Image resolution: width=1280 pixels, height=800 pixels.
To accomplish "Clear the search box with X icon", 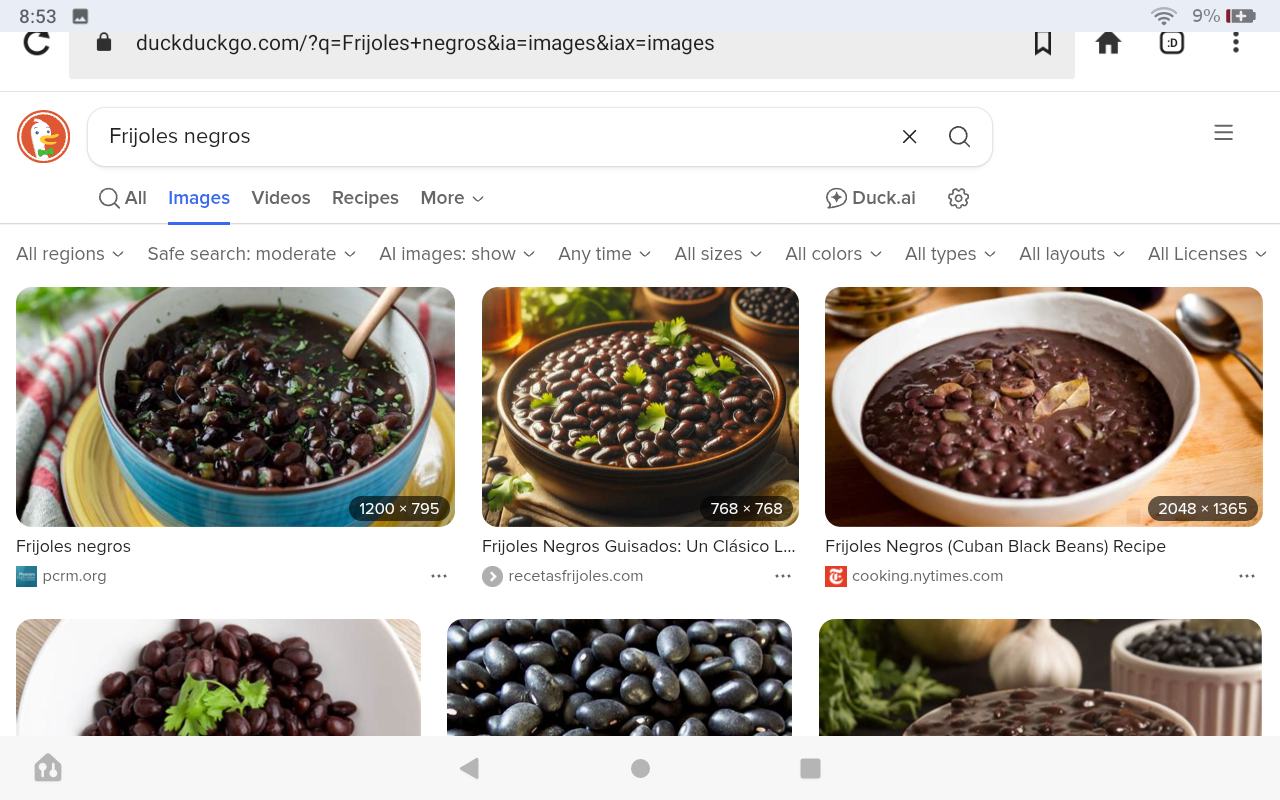I will click(x=909, y=137).
